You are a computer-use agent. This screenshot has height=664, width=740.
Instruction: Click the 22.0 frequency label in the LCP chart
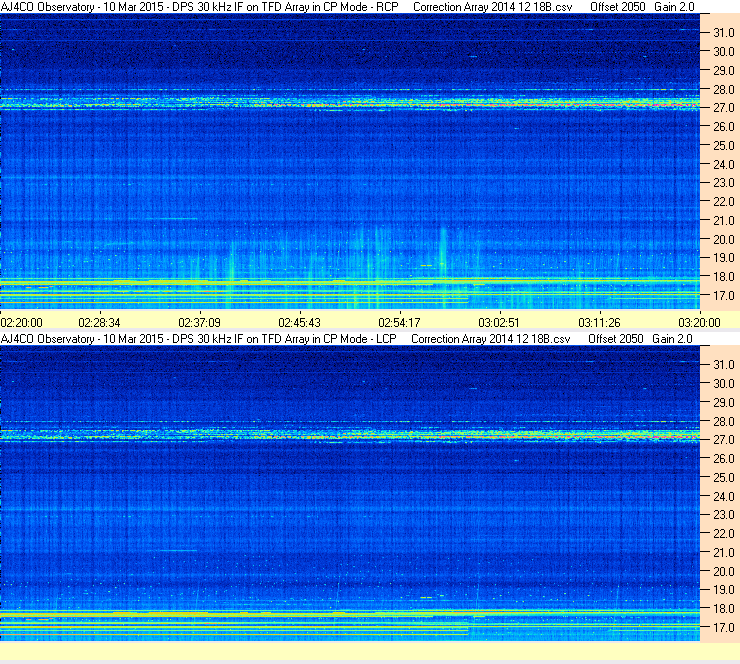(724, 534)
